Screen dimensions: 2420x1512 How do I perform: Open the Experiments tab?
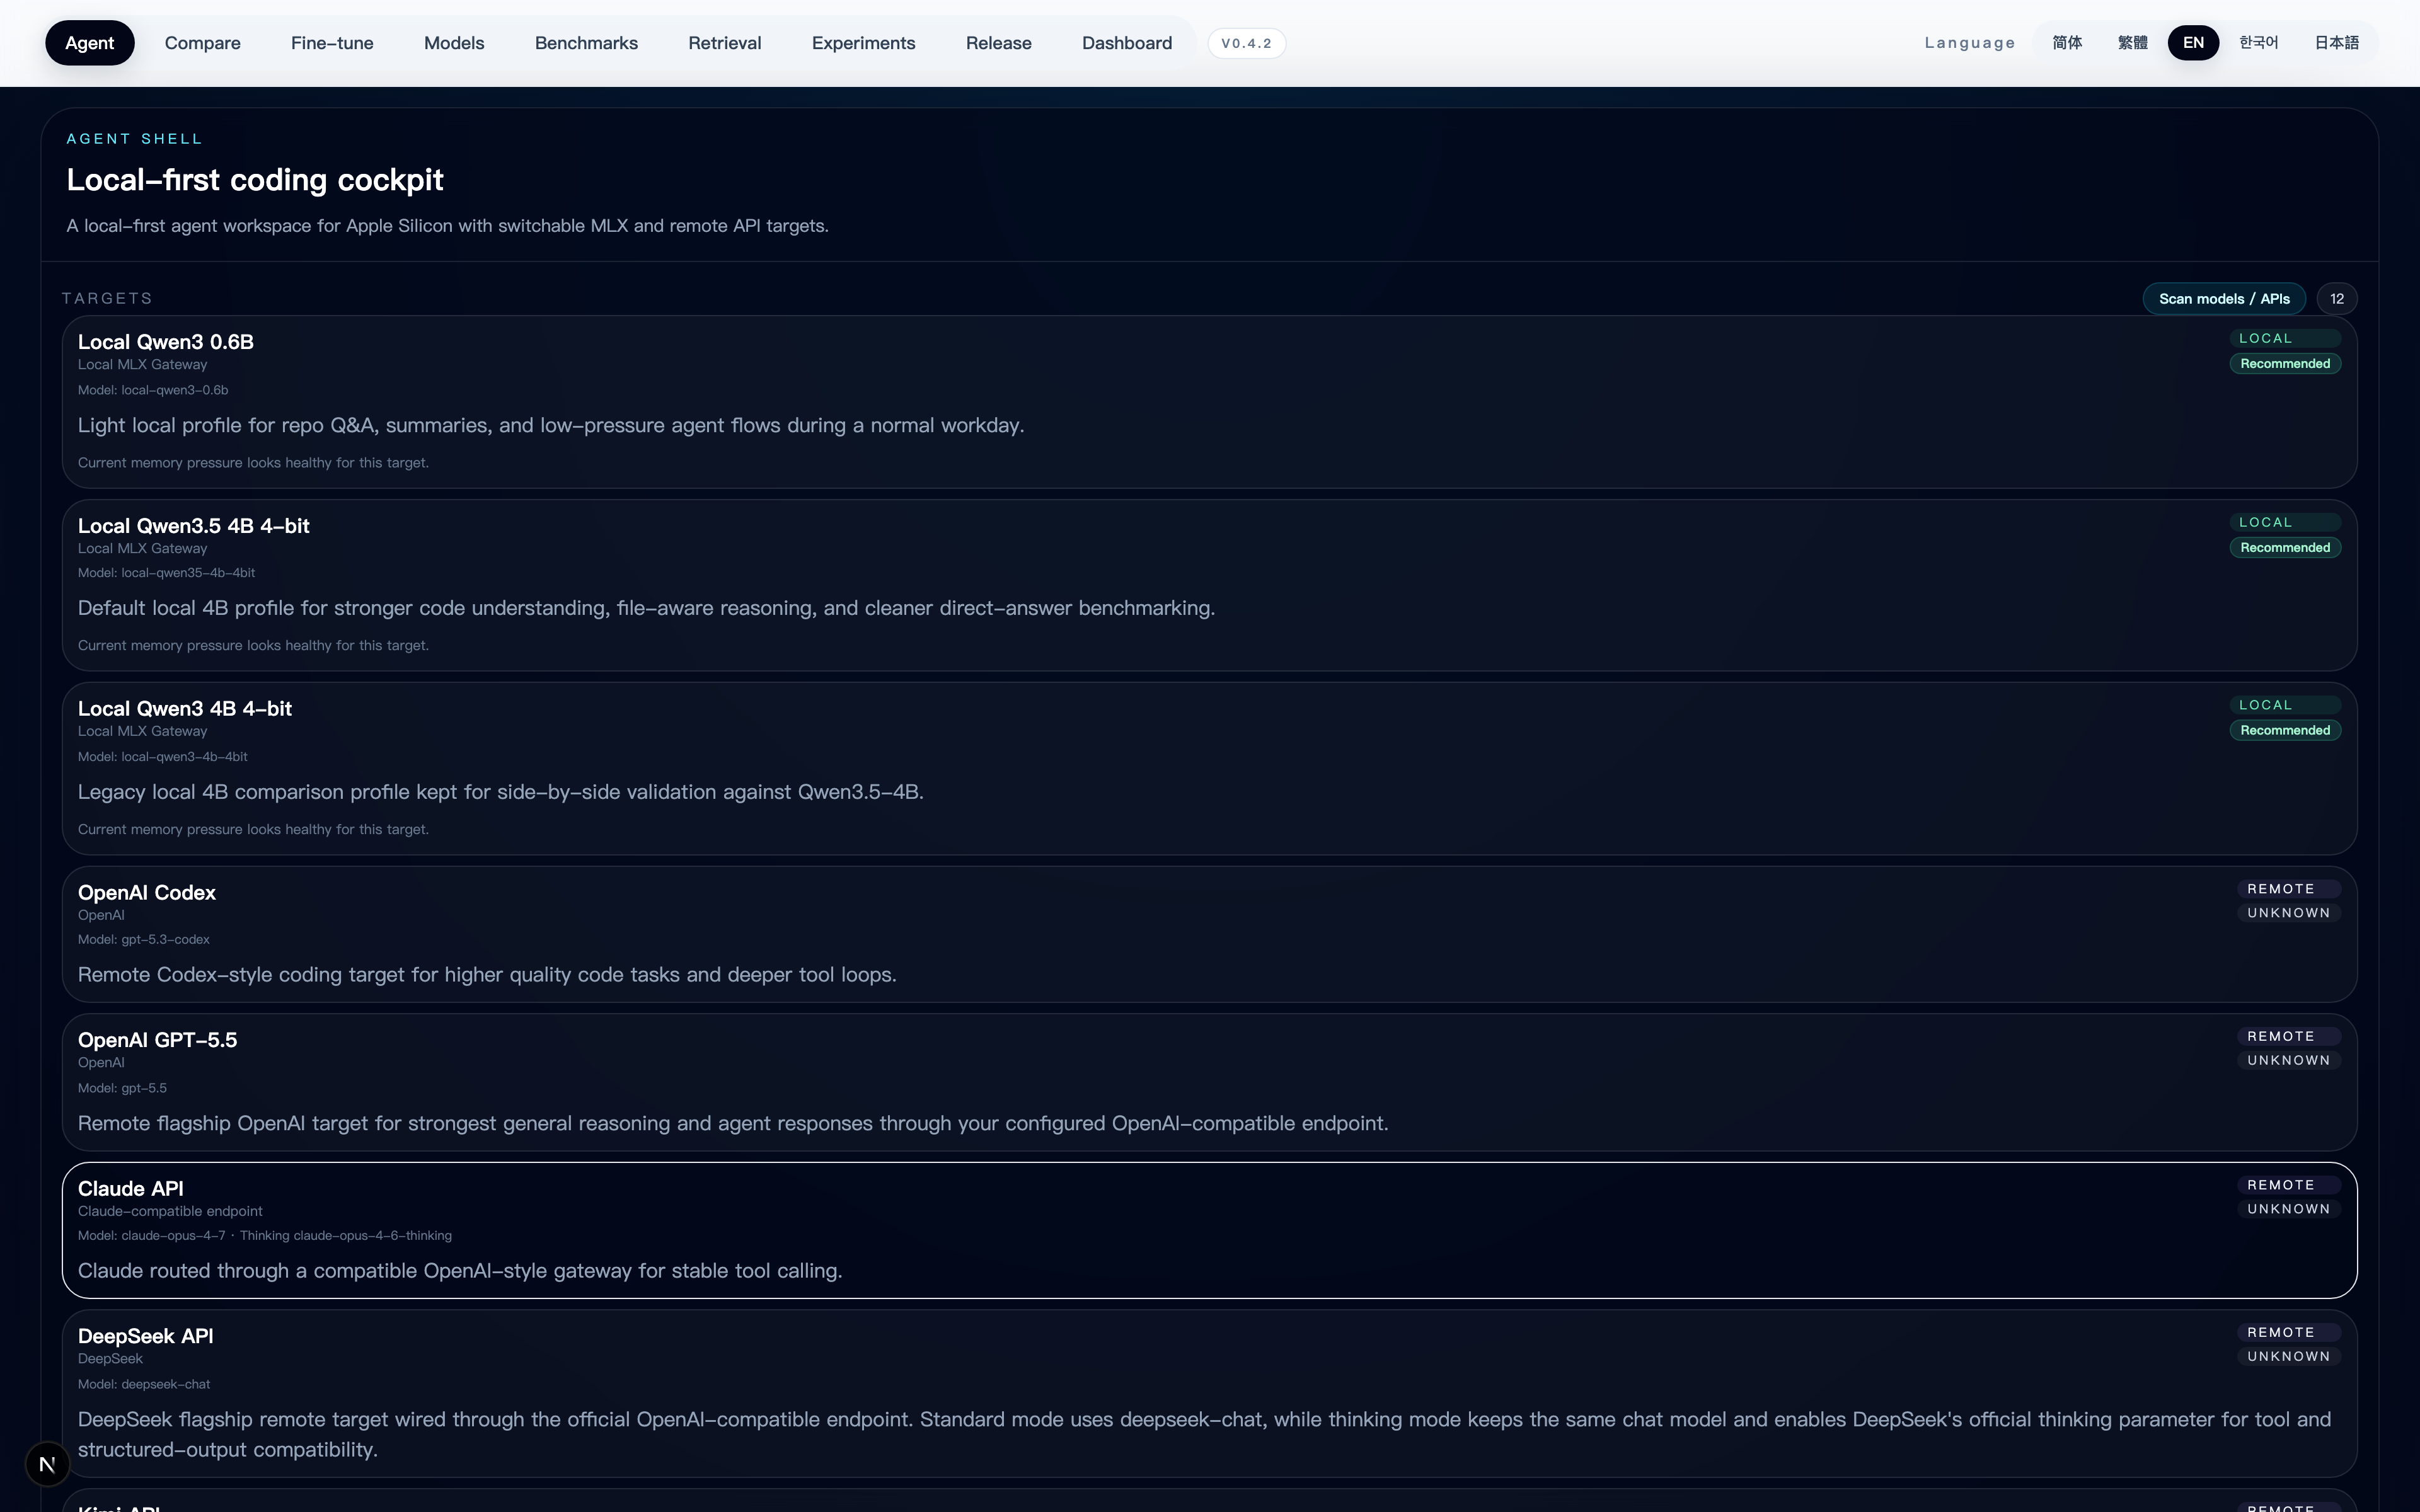(864, 43)
